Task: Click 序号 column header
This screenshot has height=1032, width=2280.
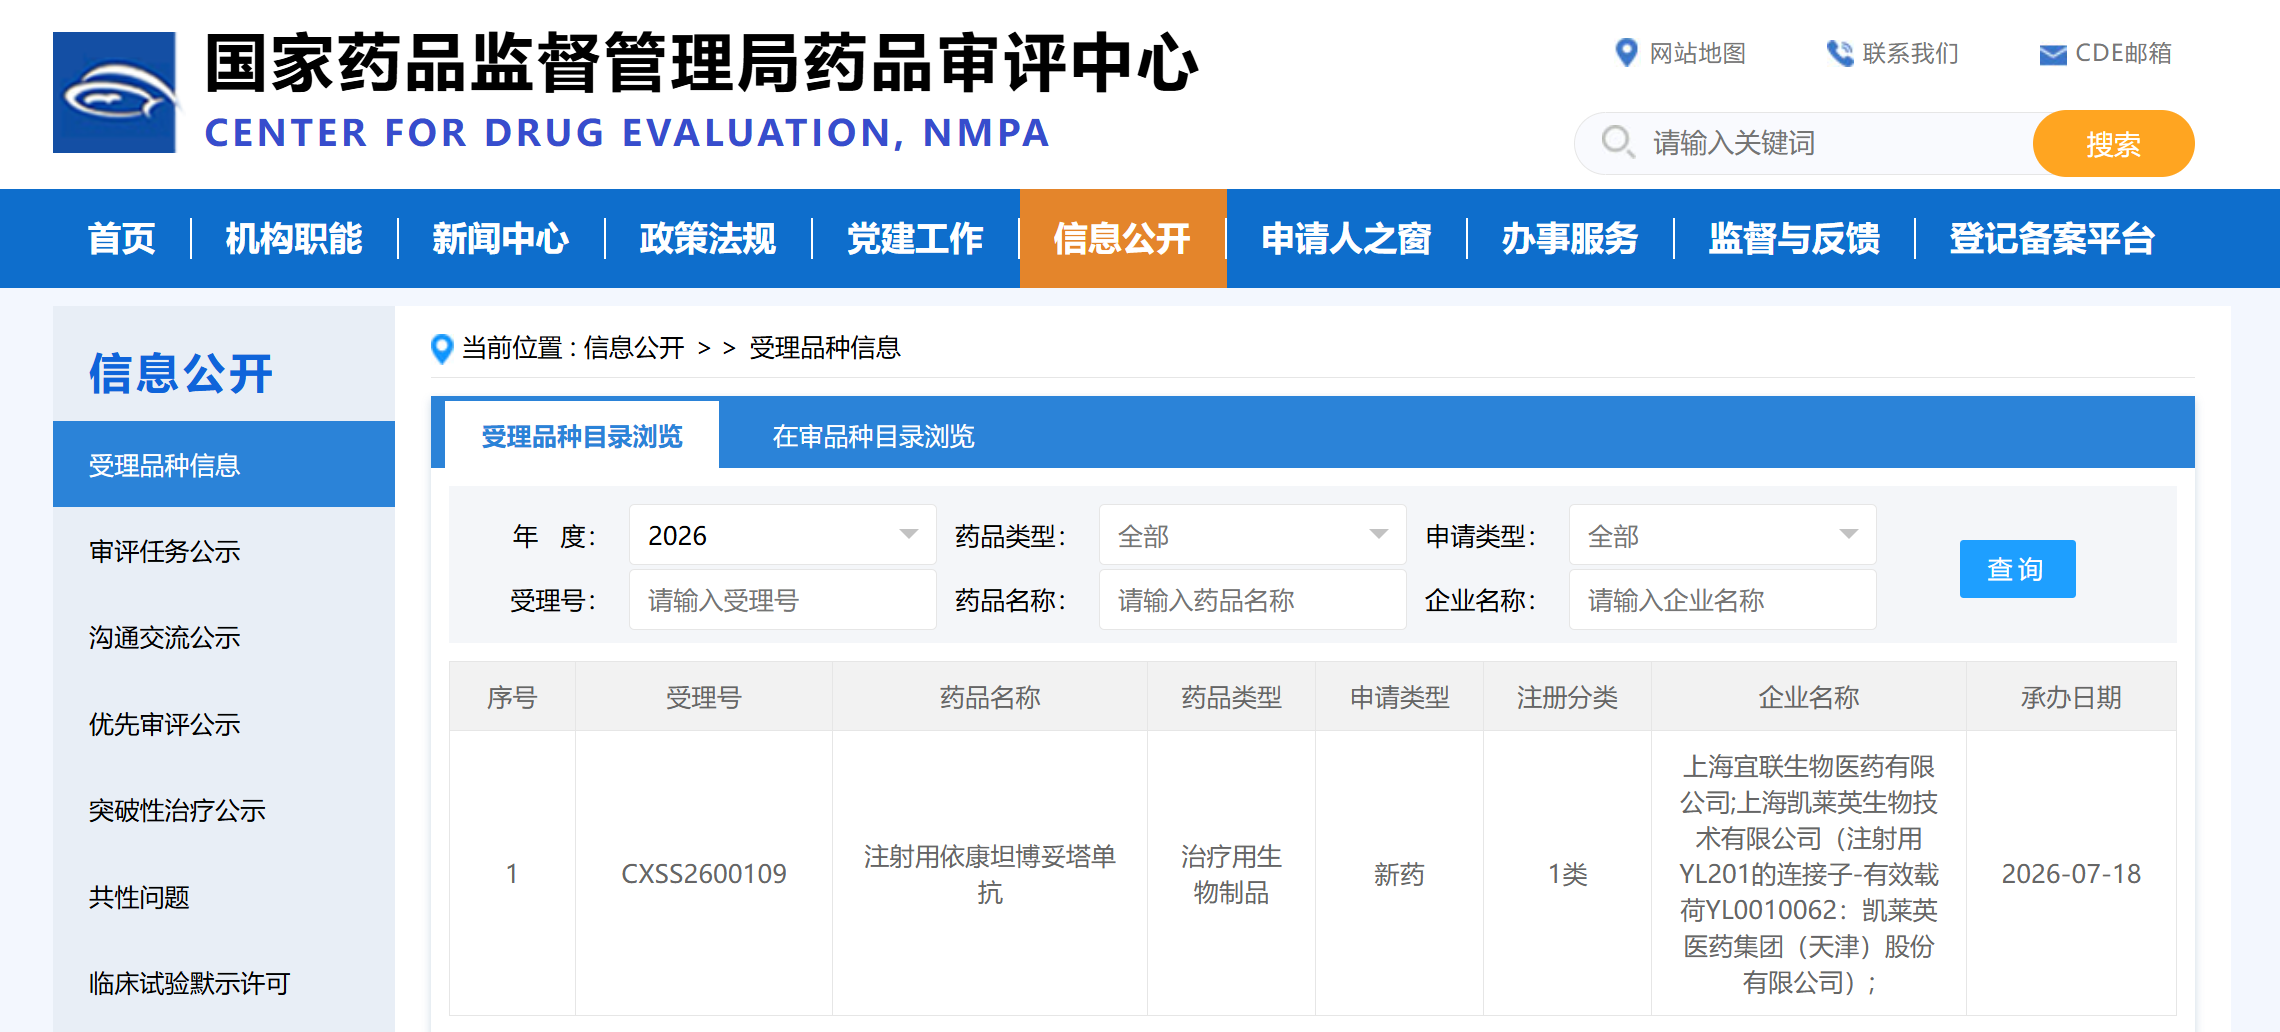Action: pyautogui.click(x=512, y=697)
